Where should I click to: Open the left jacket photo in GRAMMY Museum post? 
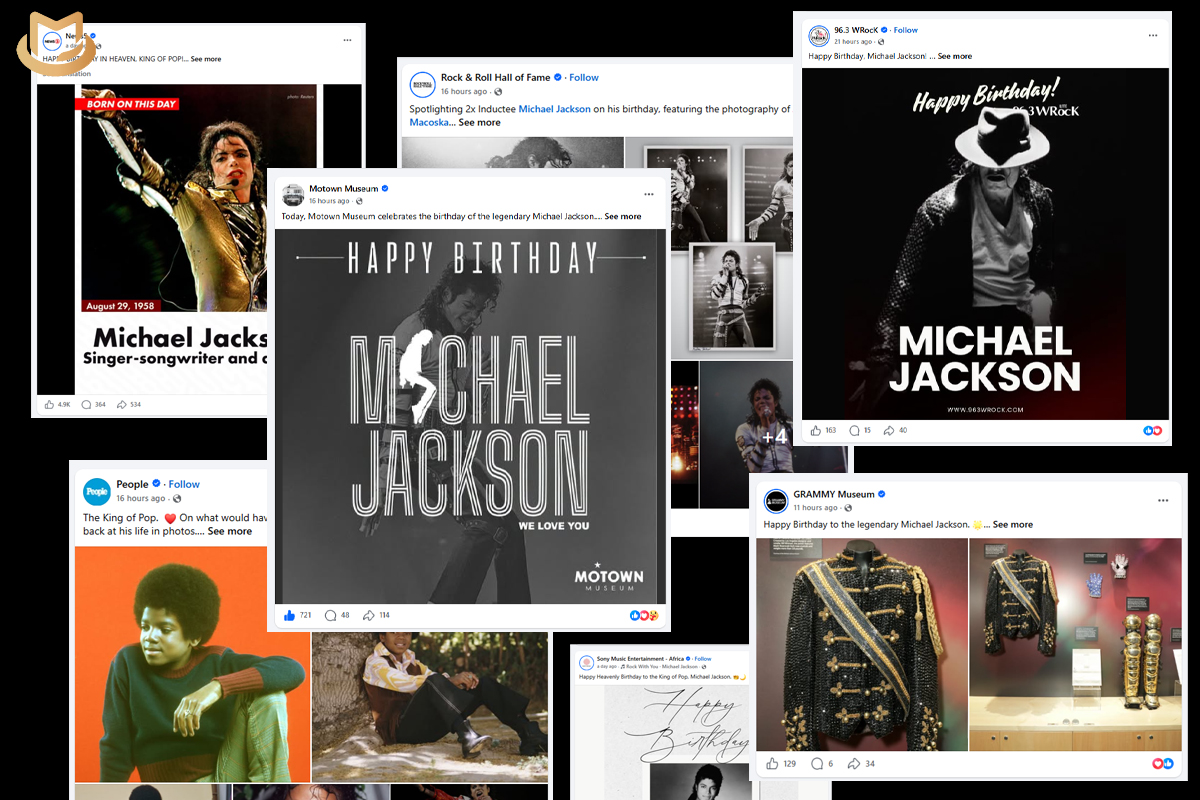(x=862, y=645)
